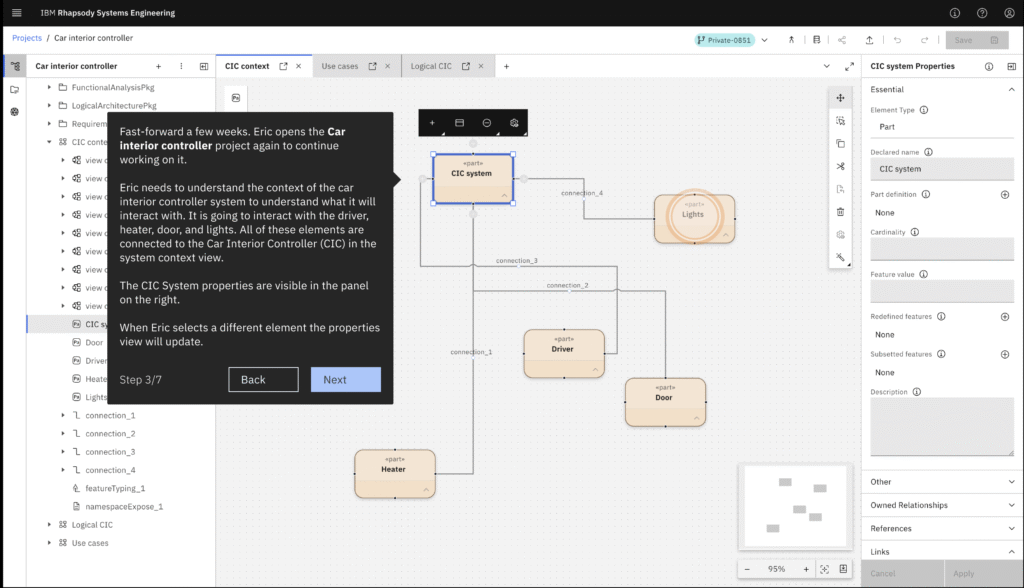Zoom out with the minus button
The image size is (1024, 588).
(x=747, y=569)
